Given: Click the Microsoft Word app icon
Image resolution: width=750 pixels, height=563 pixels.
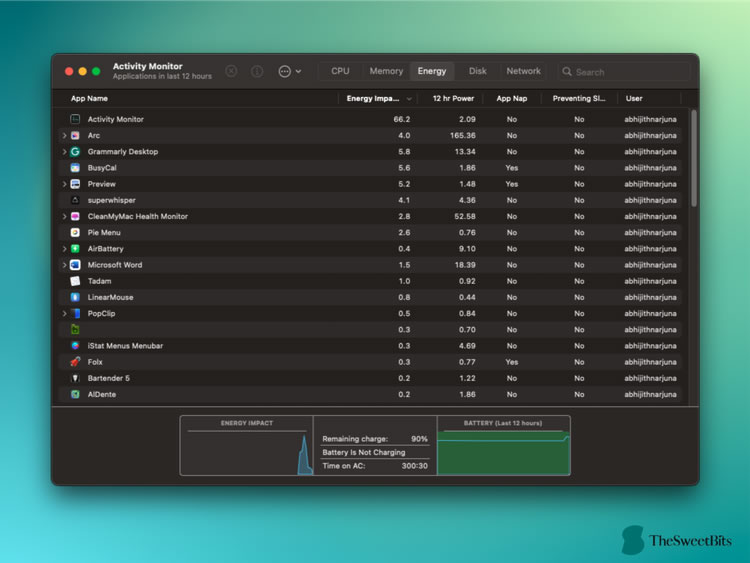Looking at the screenshot, I should pos(75,265).
